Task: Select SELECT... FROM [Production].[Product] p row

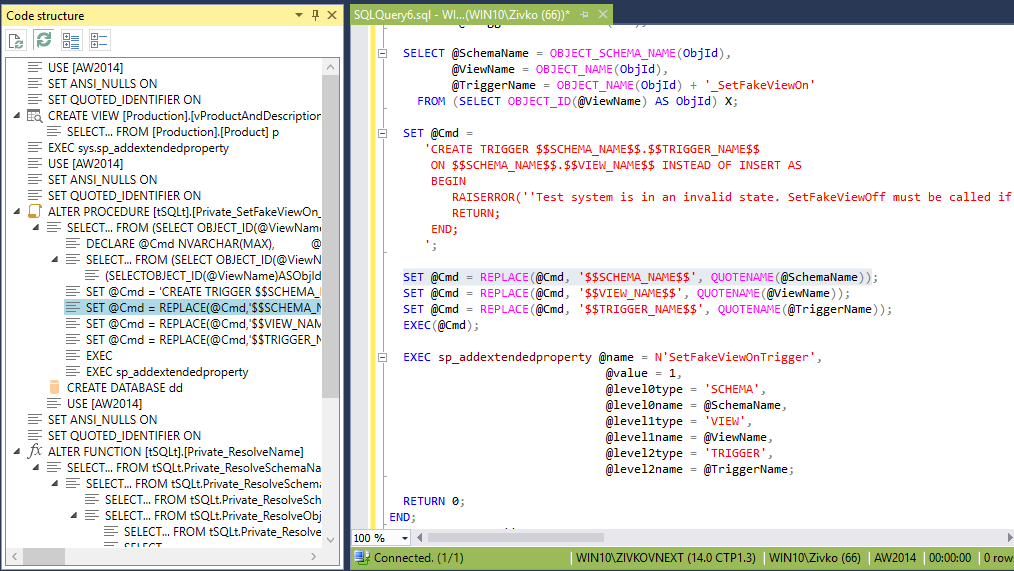Action: (173, 131)
